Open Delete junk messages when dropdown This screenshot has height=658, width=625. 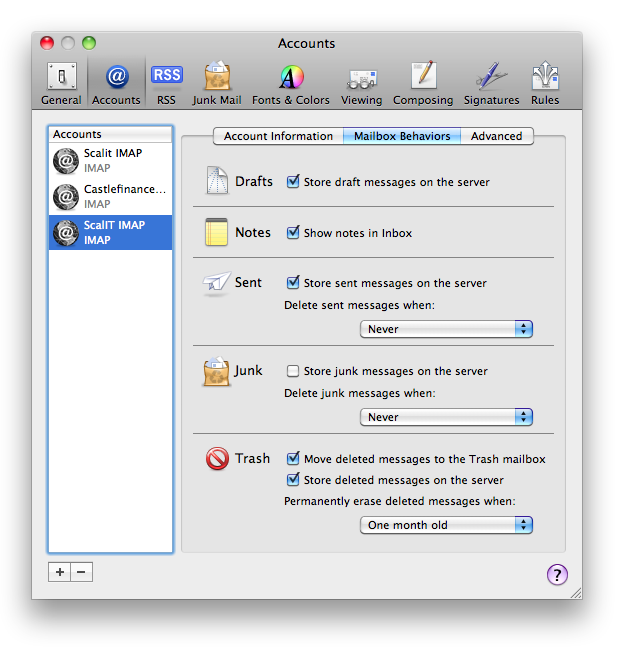click(446, 417)
